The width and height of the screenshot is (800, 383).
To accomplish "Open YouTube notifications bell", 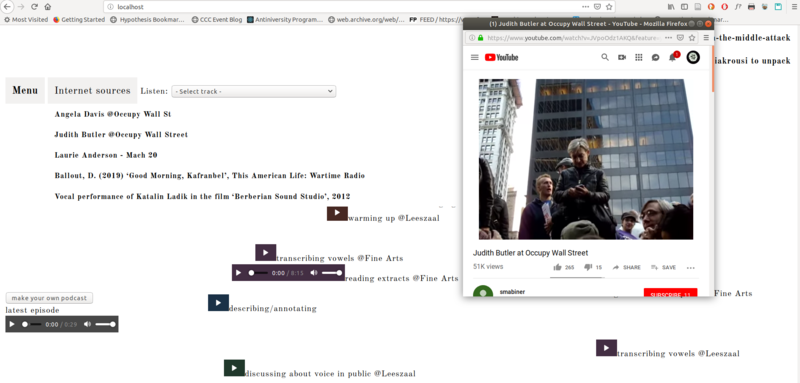I will (672, 58).
